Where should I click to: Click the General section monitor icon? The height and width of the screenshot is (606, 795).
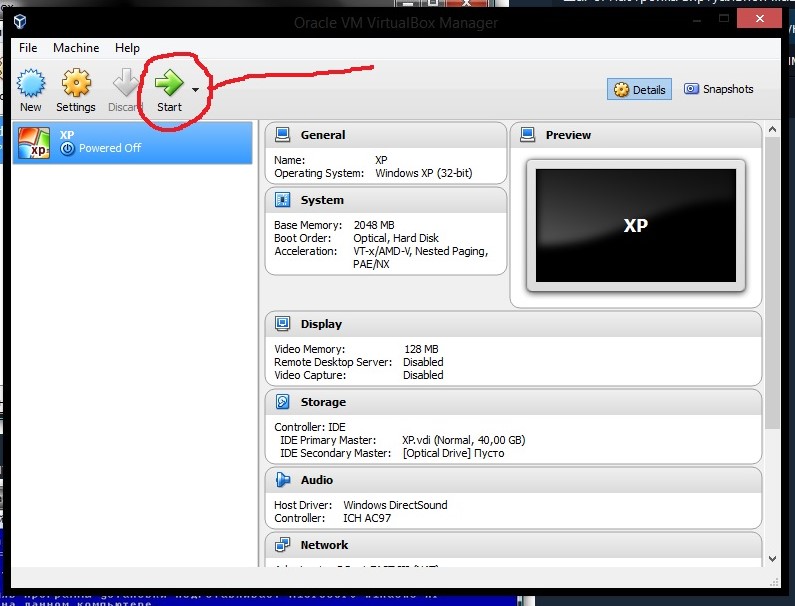click(x=282, y=135)
